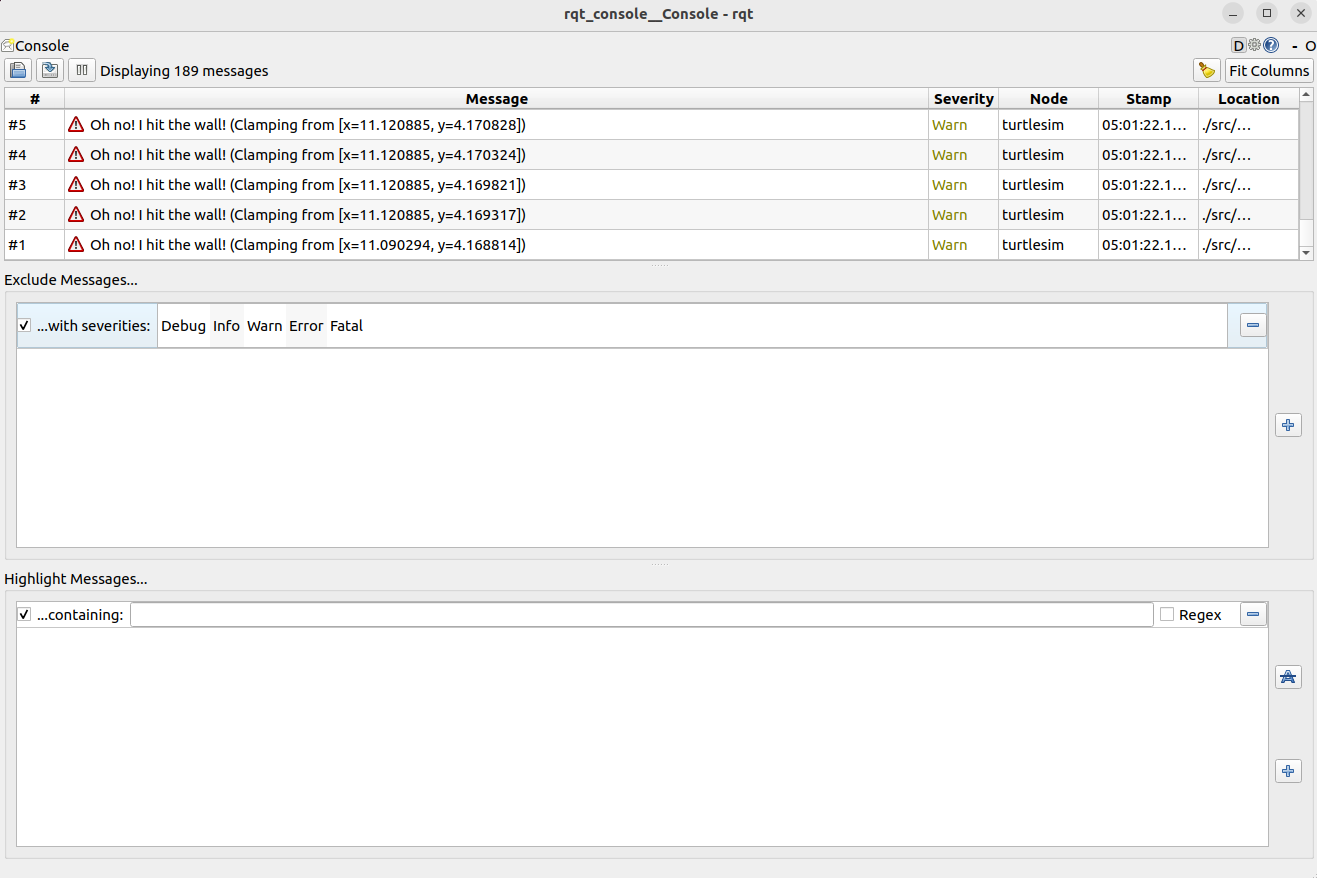
Task: Focus the '...containing' highlight text field
Action: click(x=641, y=615)
